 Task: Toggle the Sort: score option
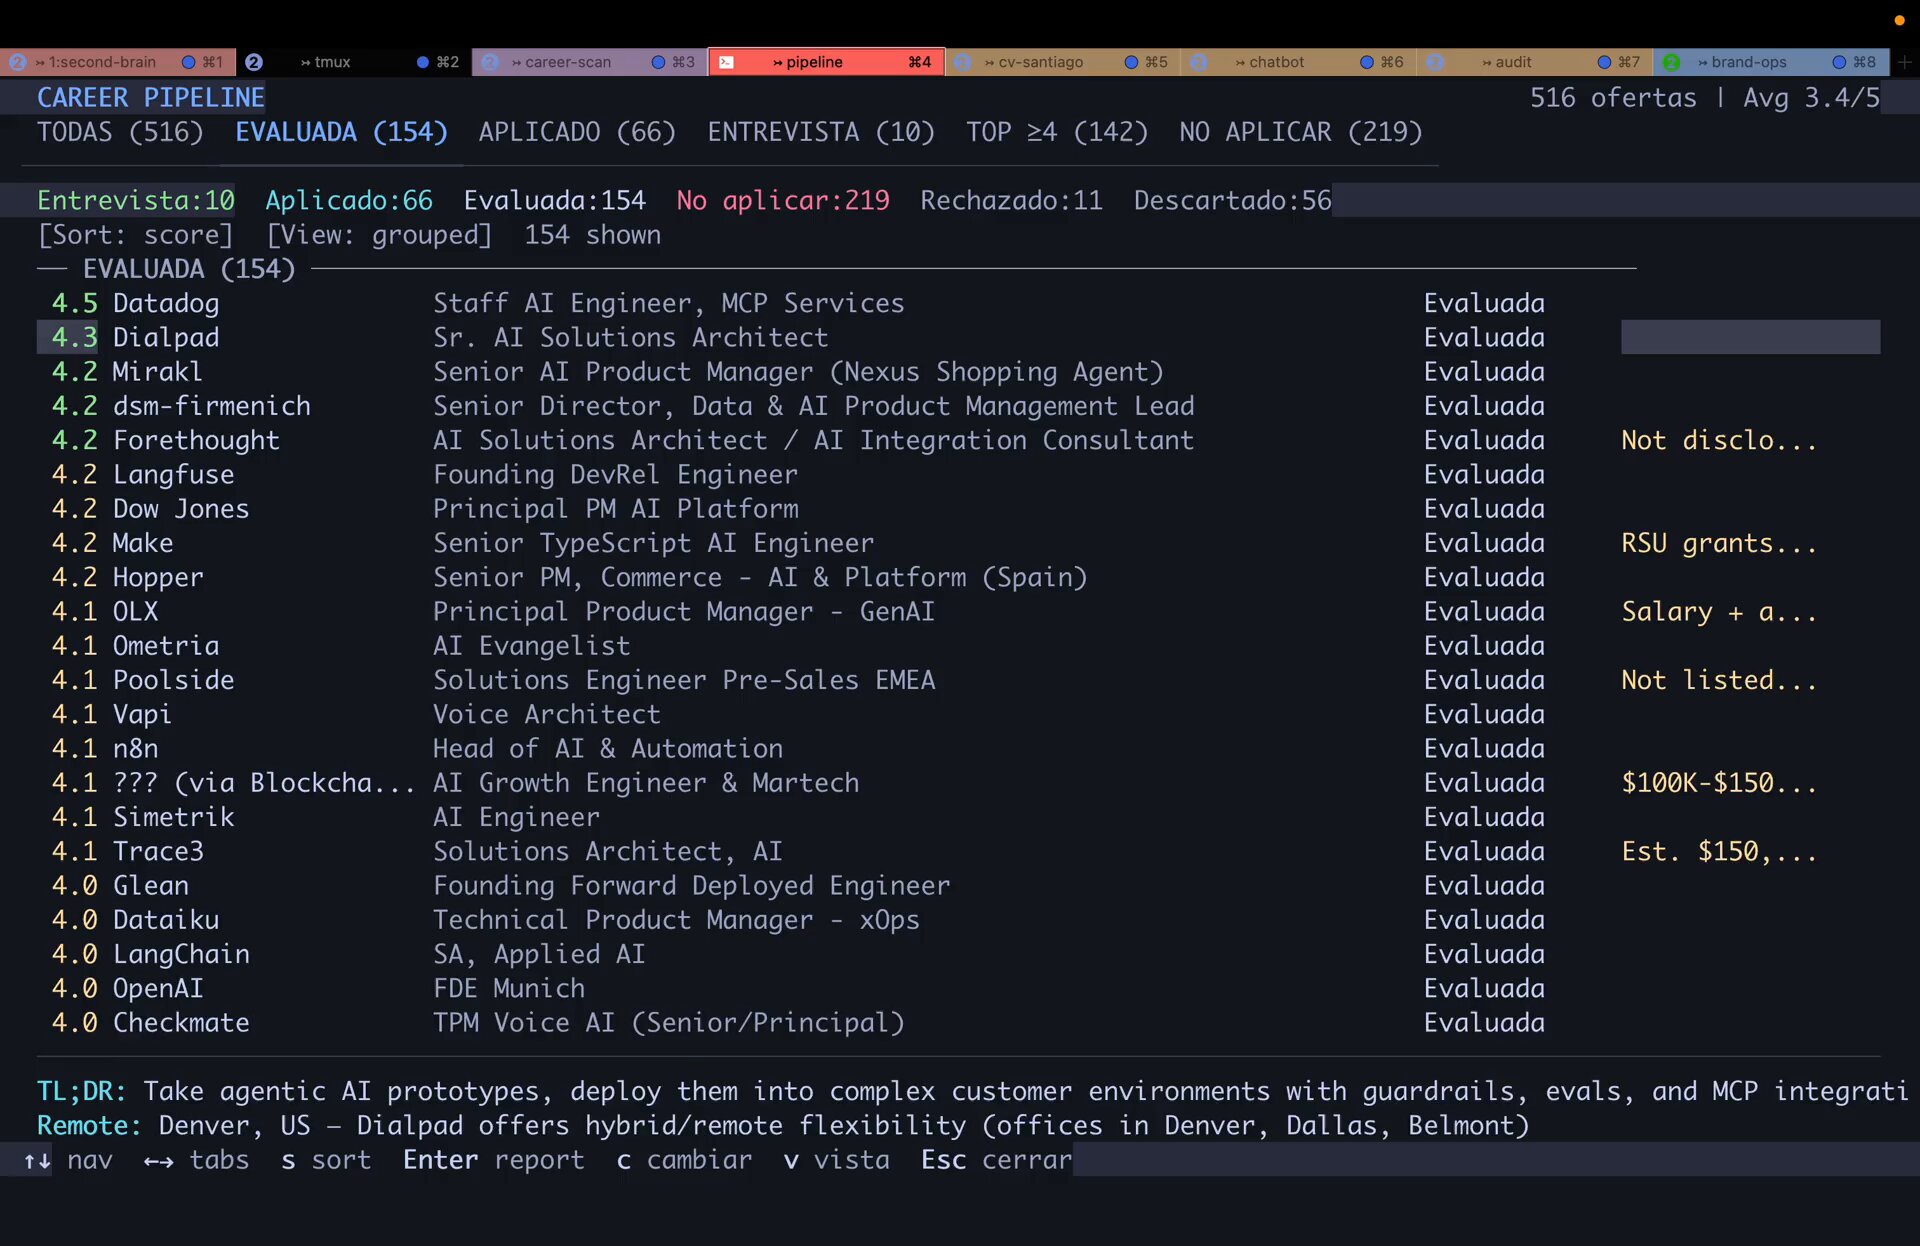pos(135,235)
